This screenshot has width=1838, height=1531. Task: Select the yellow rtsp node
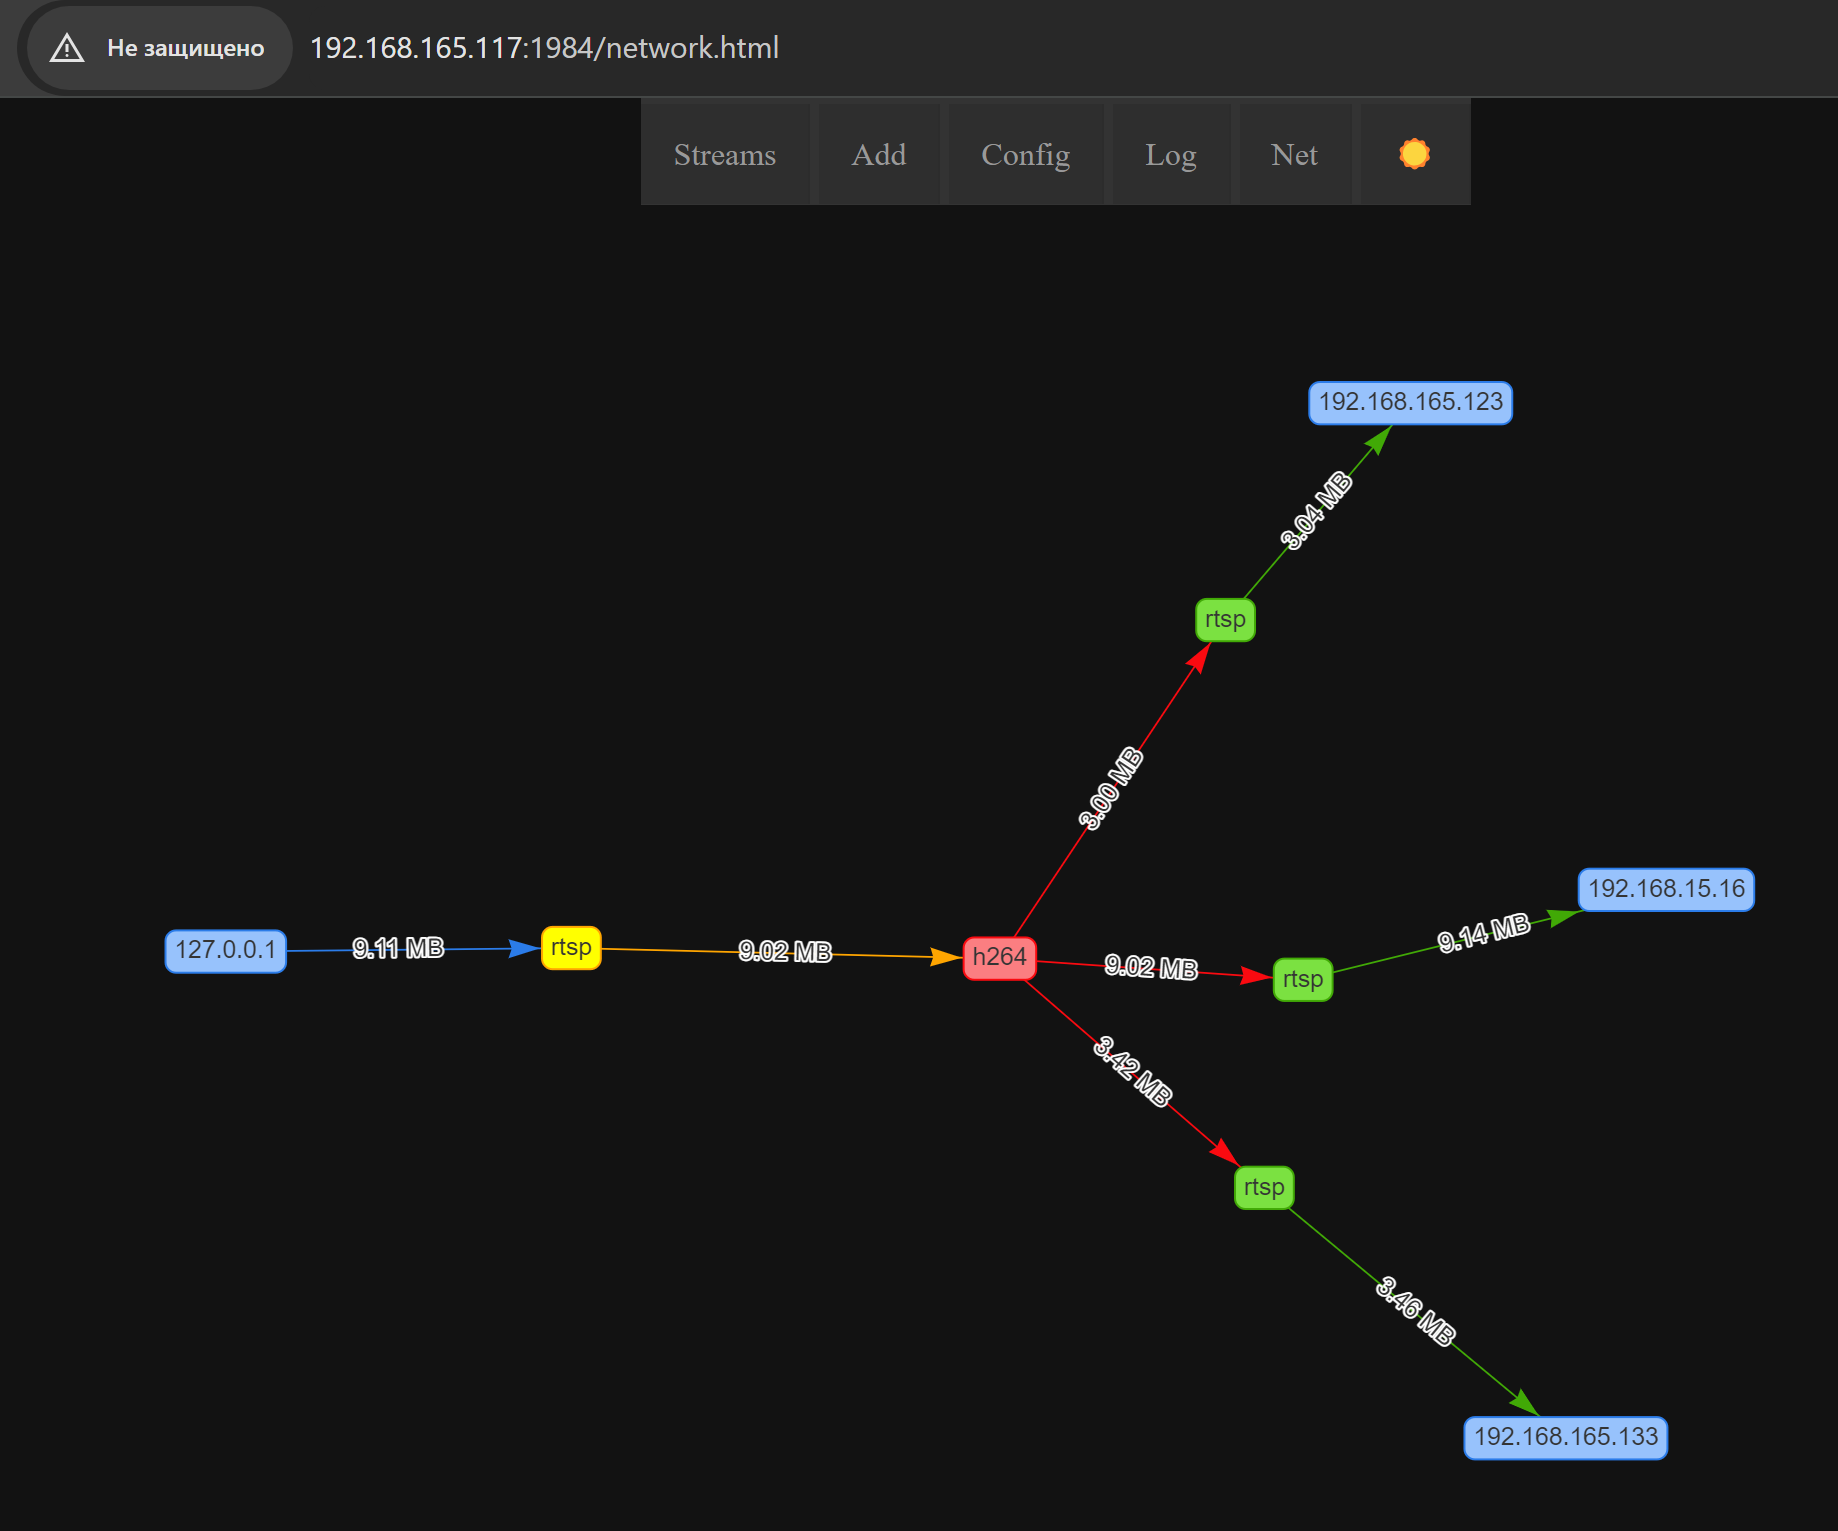click(571, 948)
